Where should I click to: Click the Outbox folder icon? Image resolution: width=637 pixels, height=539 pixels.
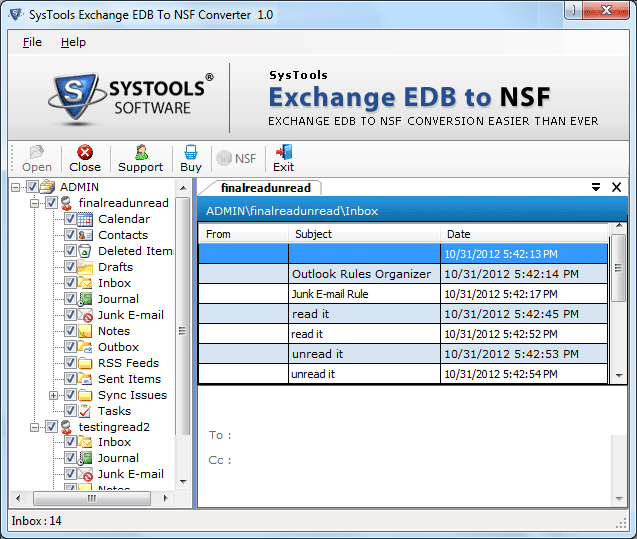click(85, 347)
